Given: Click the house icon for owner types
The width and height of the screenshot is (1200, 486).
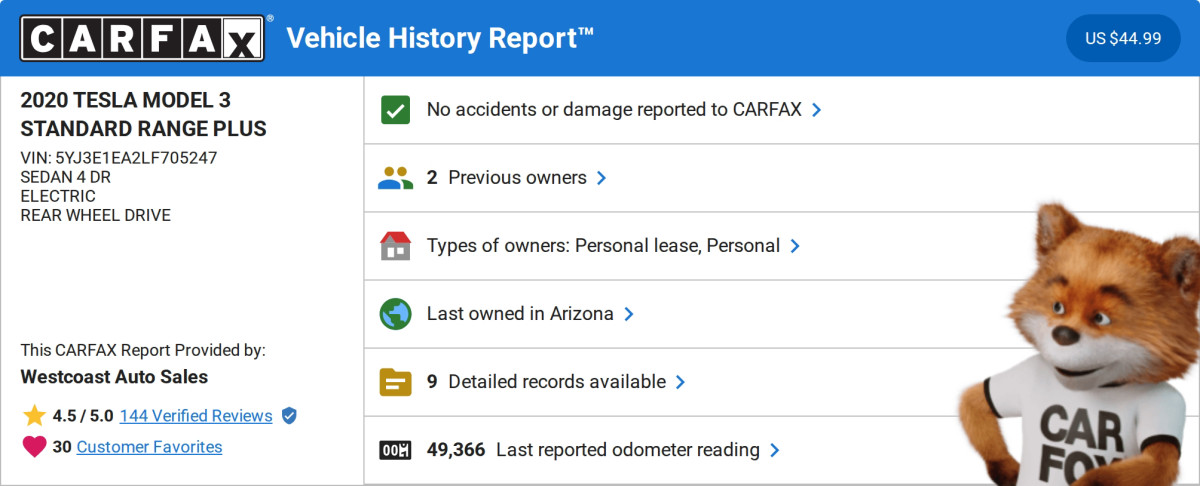Looking at the screenshot, I should coord(396,246).
